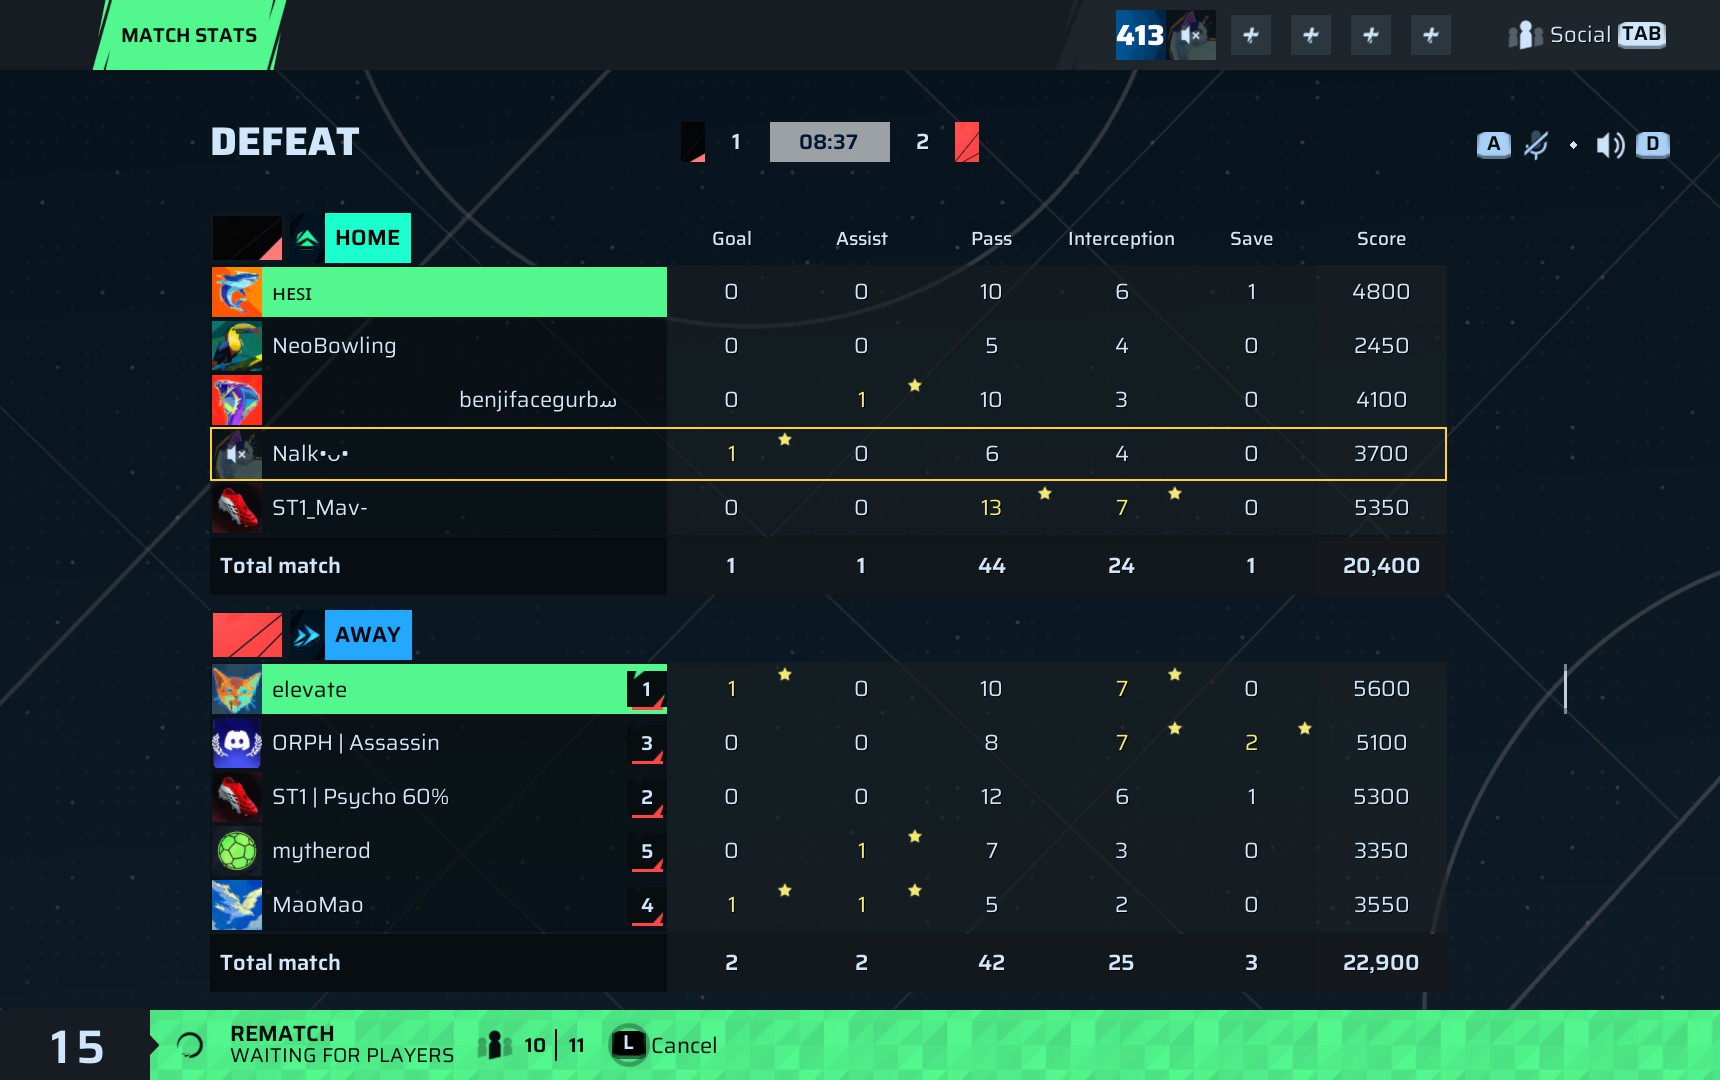The image size is (1720, 1080).
Task: Click HESI's shark avatar
Action: pos(237,292)
